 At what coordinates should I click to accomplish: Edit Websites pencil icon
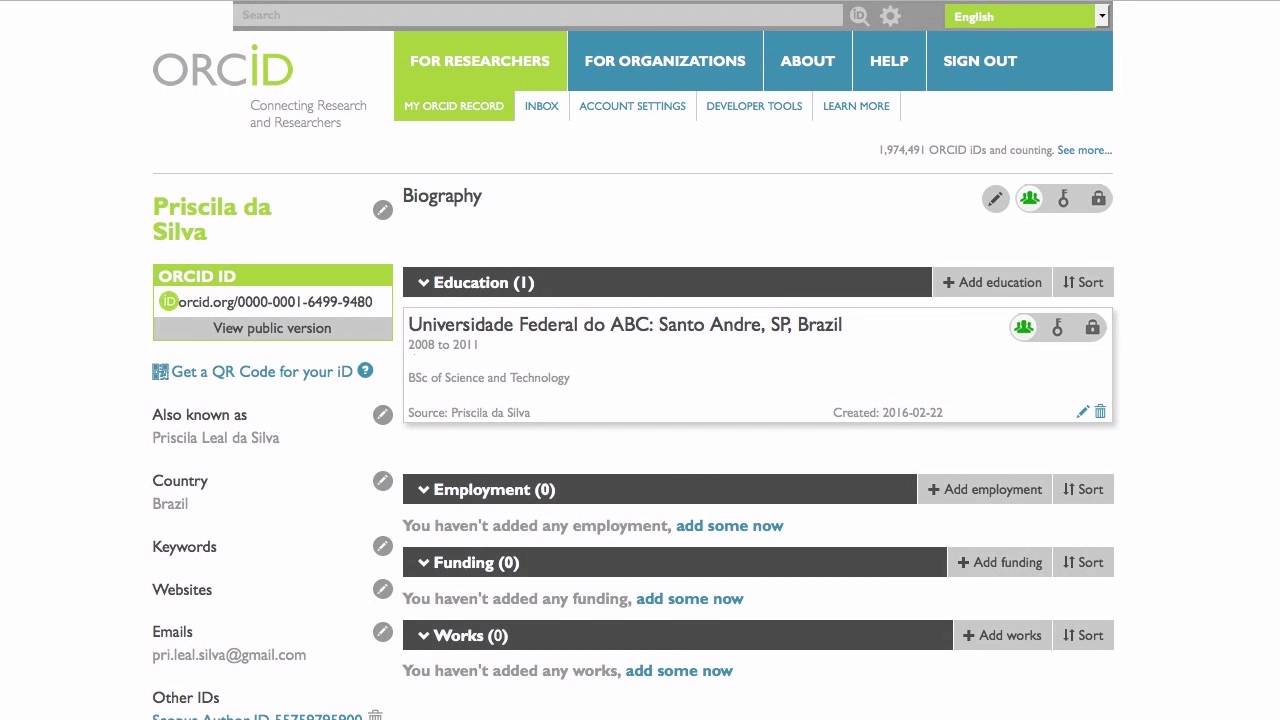[x=383, y=589]
